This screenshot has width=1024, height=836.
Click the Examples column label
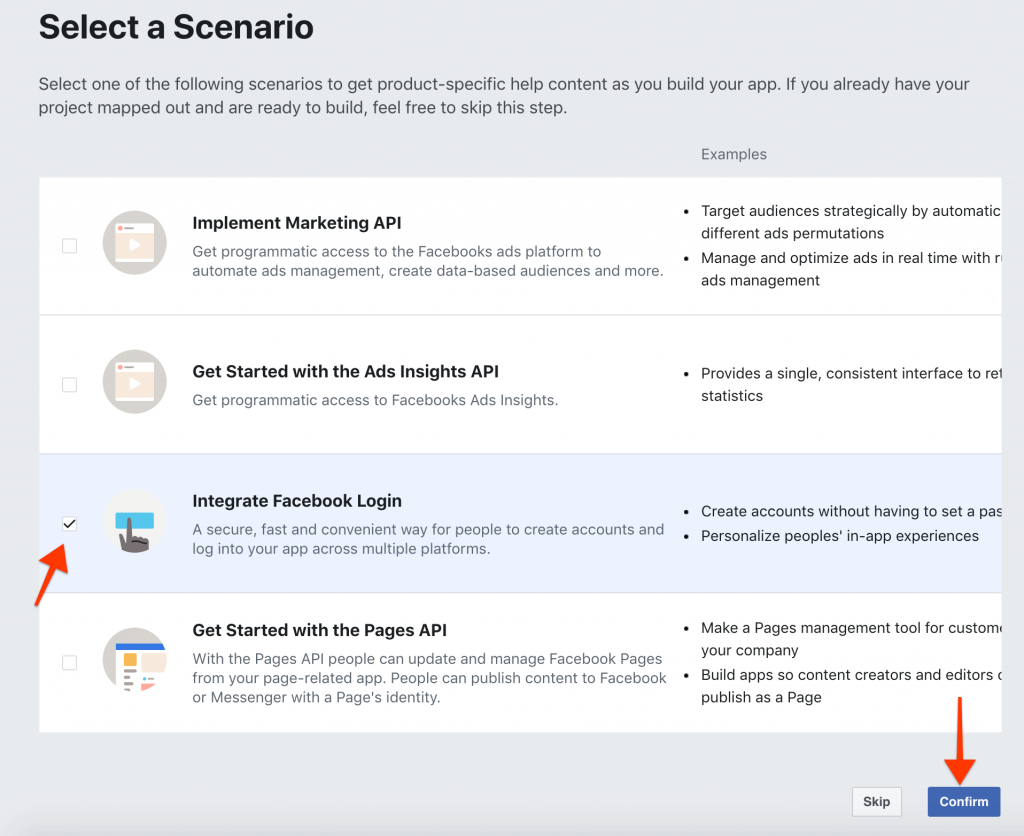(733, 154)
